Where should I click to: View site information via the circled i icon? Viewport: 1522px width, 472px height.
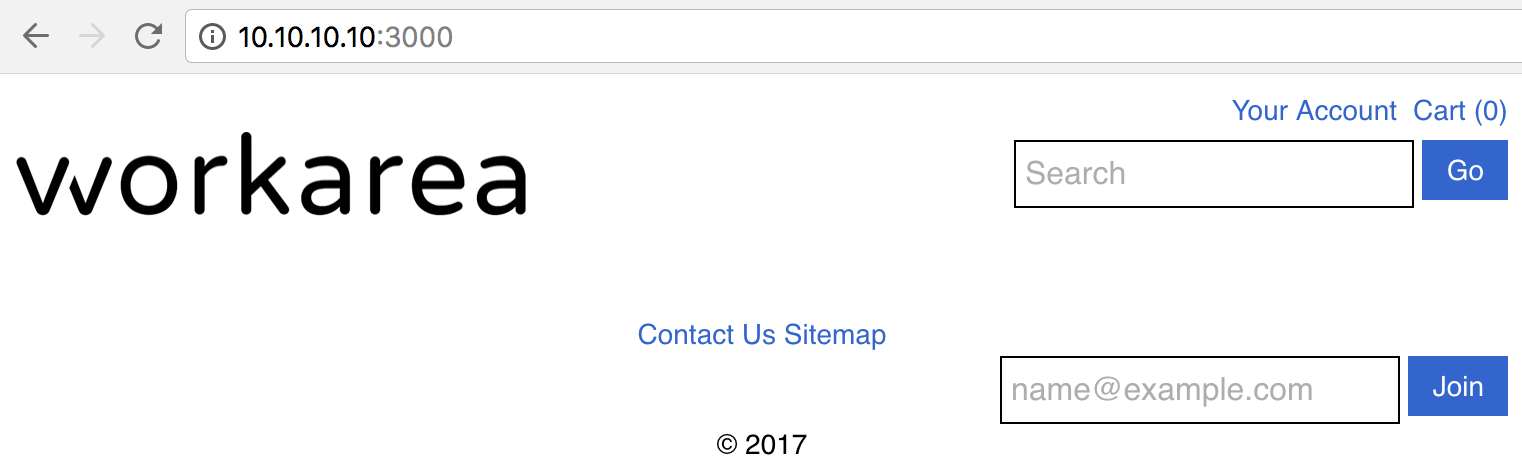[212, 37]
